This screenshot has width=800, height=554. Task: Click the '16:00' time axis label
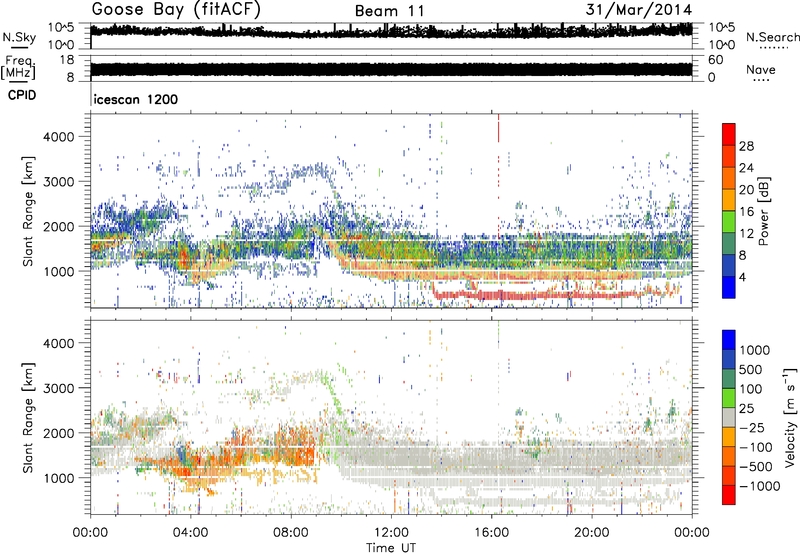click(x=491, y=532)
